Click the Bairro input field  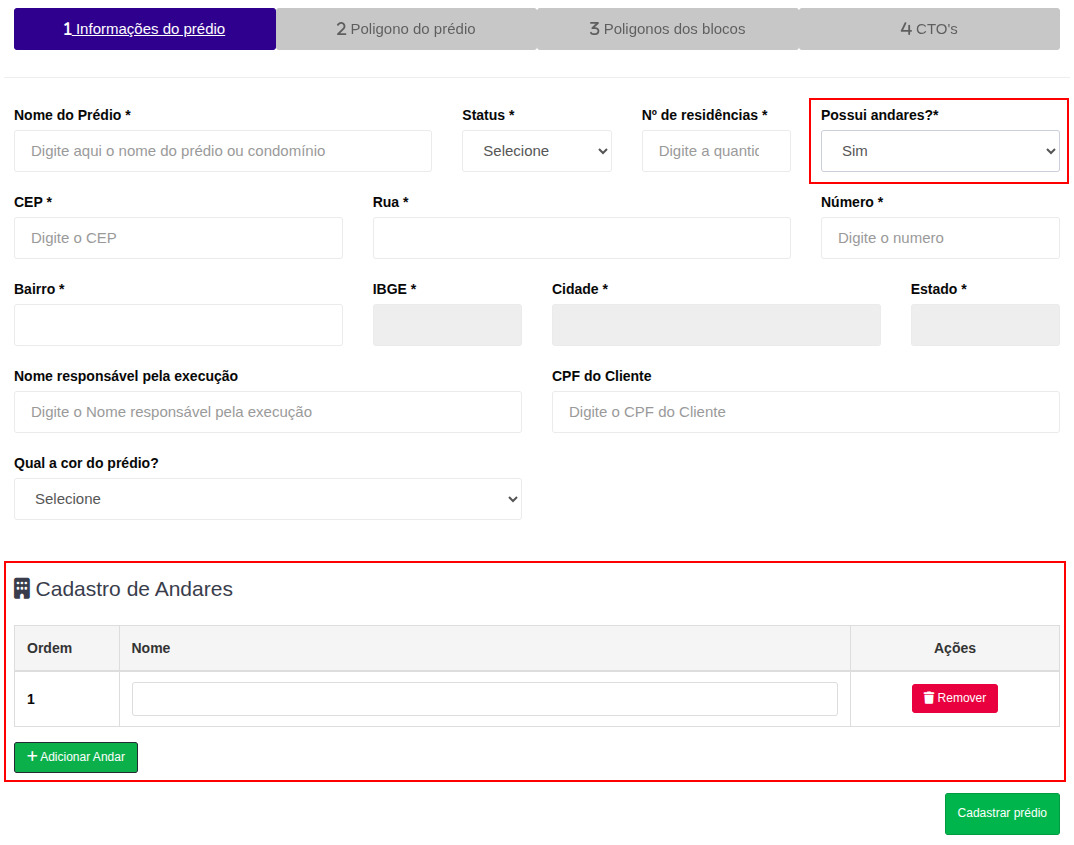pos(178,325)
